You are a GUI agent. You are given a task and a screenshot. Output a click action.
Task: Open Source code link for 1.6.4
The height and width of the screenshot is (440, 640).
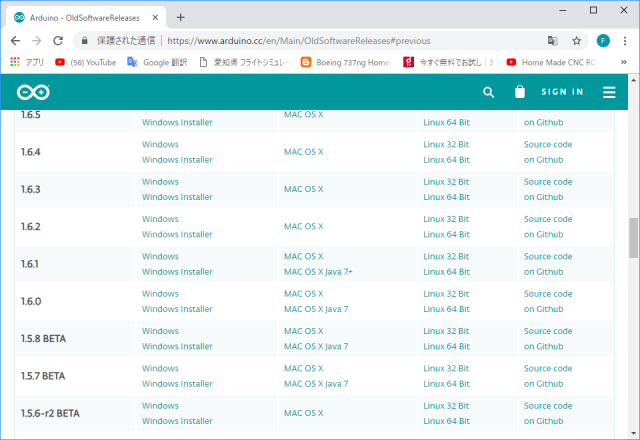click(x=548, y=144)
